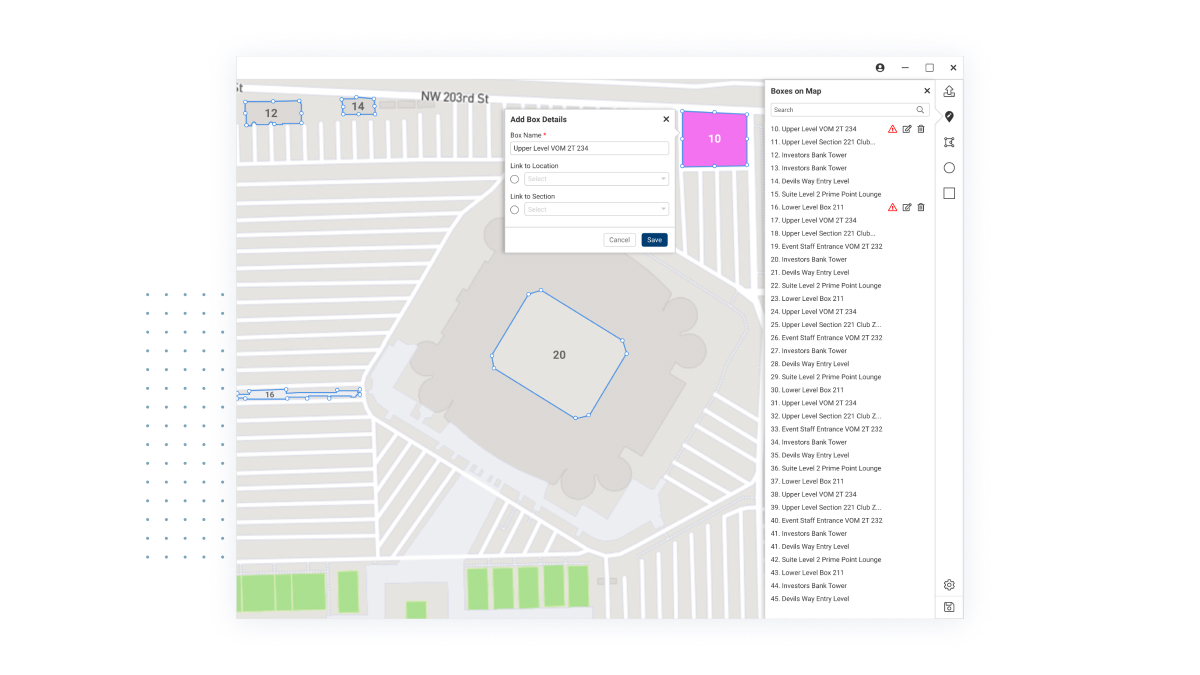Select '12. Investors Bank Tower' in the list
Viewport: 1200px width, 675px height.
811,154
